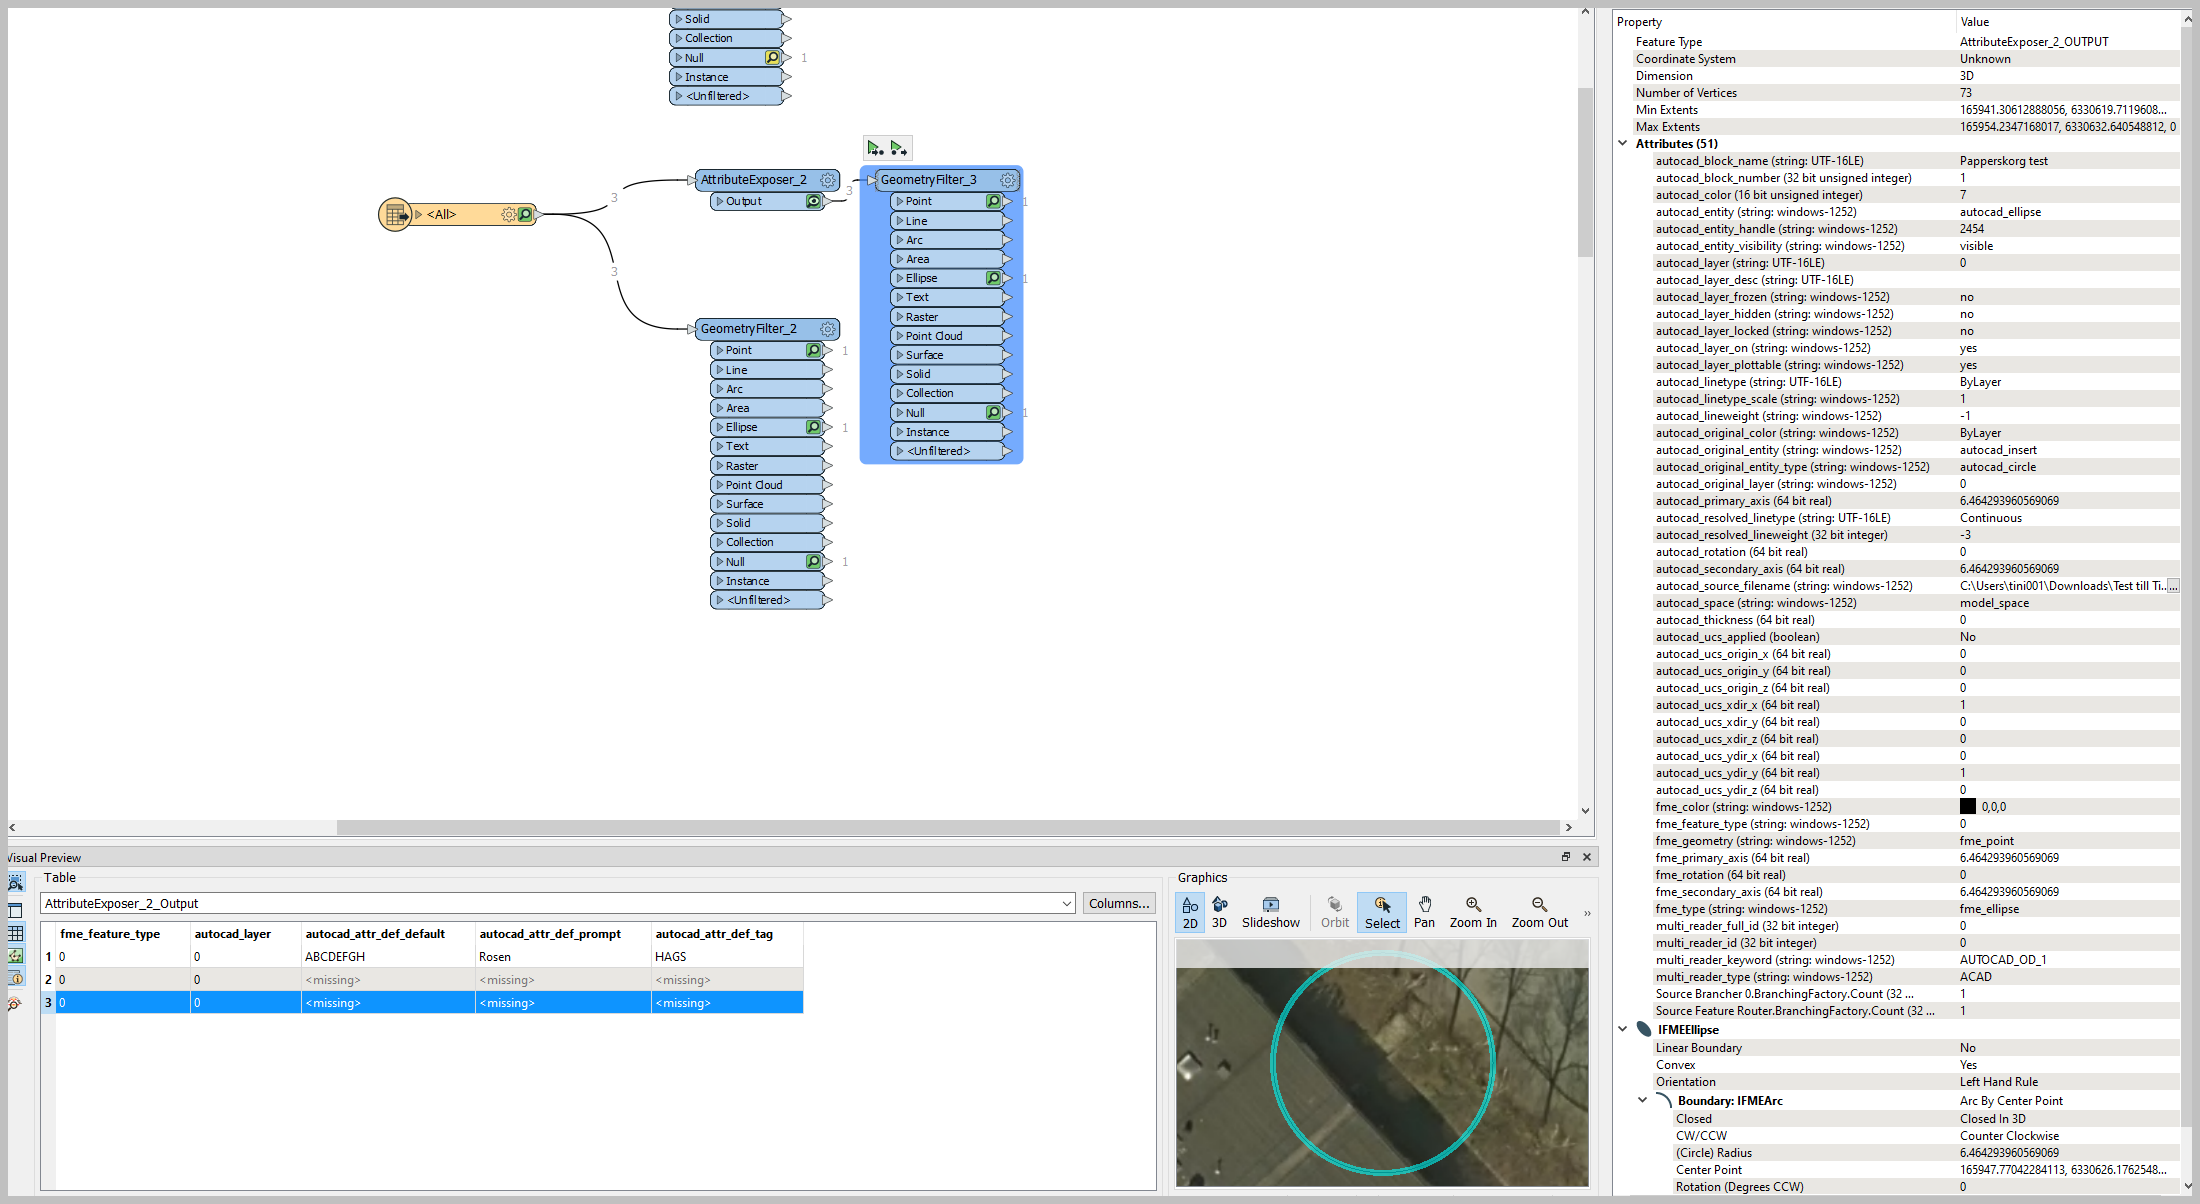Browse the autocad_source_filename value ellipsis button
Image resolution: width=2200 pixels, height=1204 pixels.
click(x=2172, y=586)
